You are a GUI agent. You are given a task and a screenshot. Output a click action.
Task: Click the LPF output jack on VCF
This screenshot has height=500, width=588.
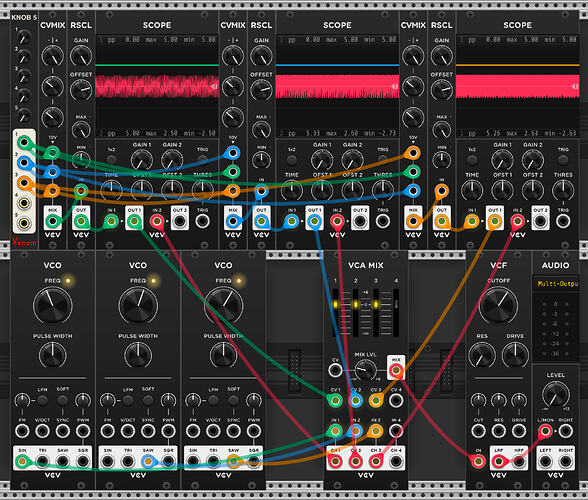point(499,461)
